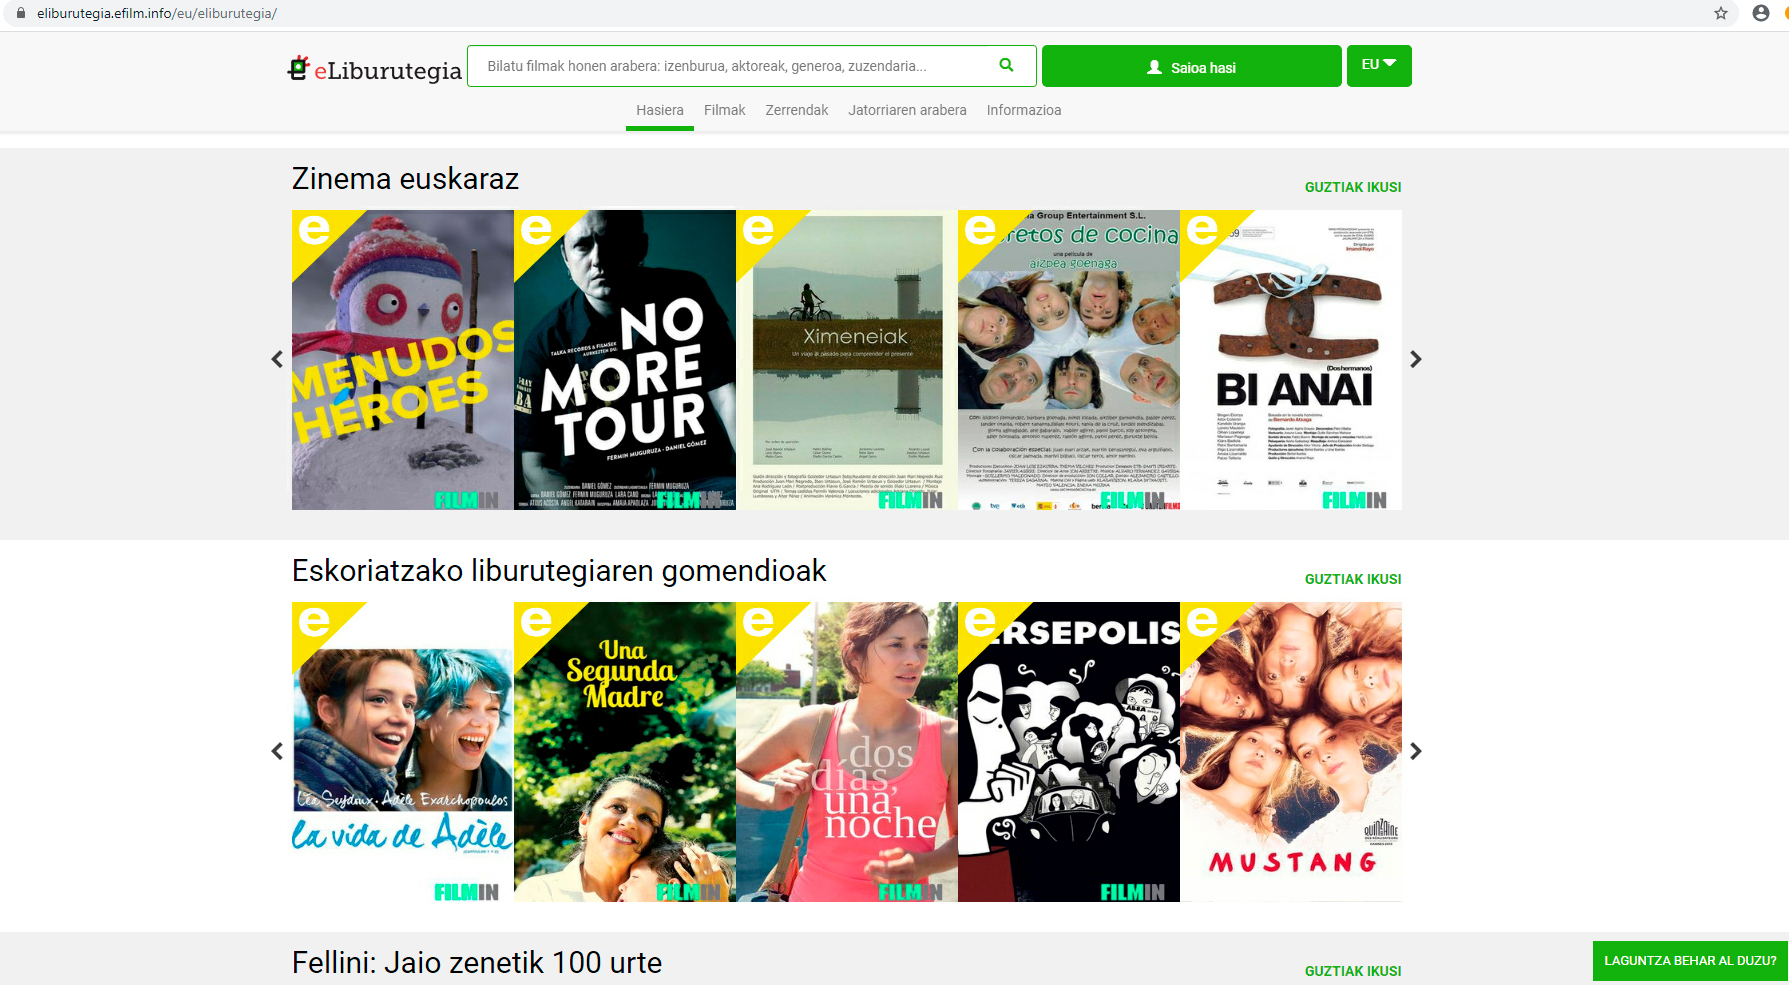1789x985 pixels.
Task: Click Guztiak ikusi for Fellini section
Action: 1352,971
